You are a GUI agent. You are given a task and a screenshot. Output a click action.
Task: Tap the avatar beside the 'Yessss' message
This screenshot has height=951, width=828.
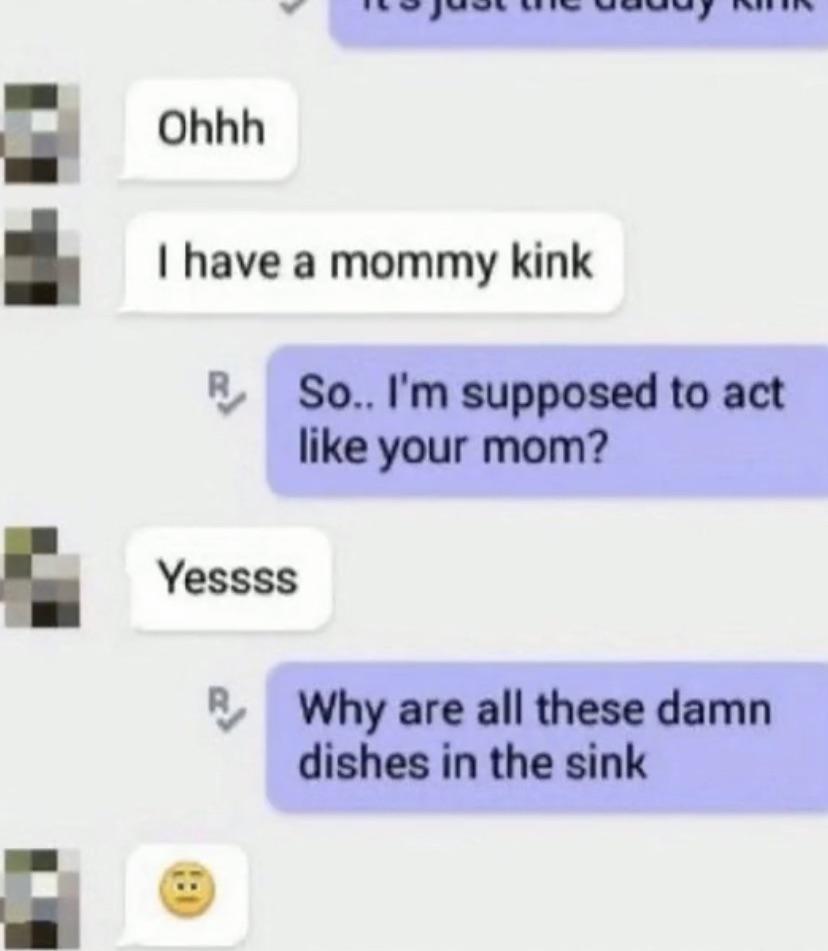point(42,577)
